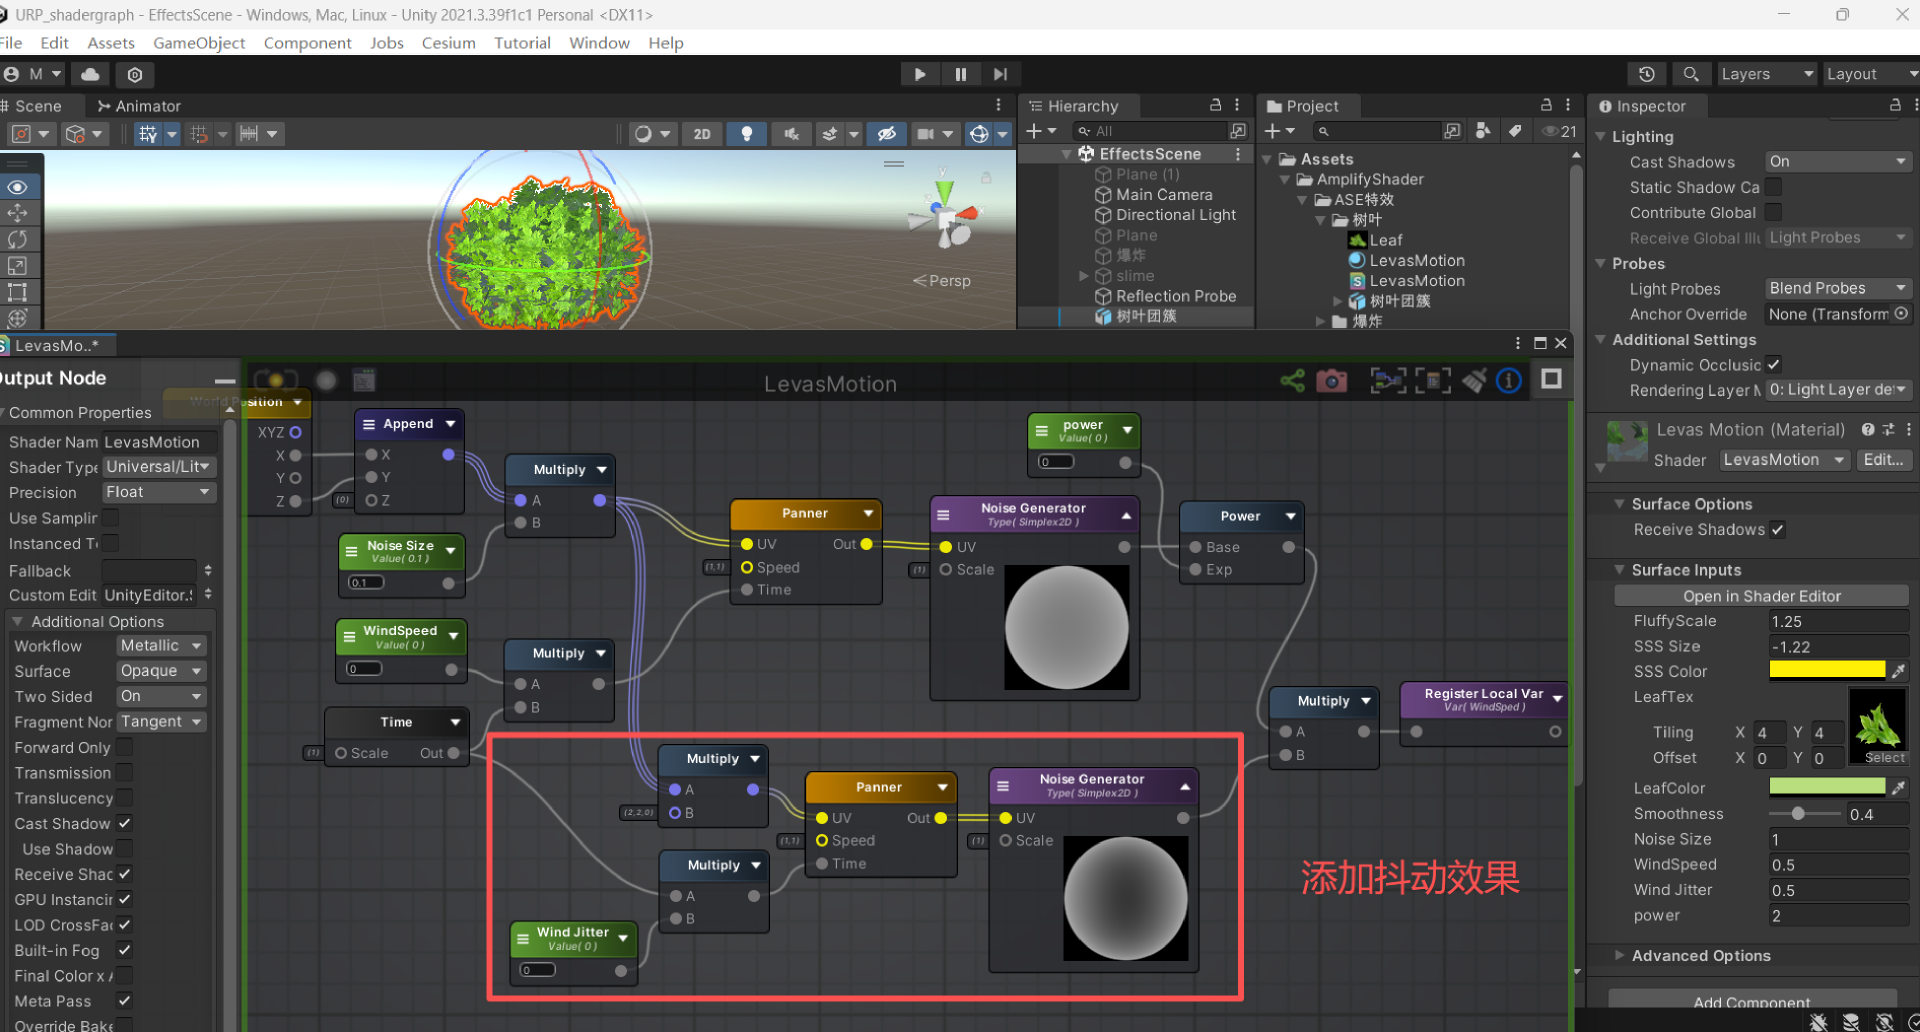1920x1032 pixels.
Task: Click the LeafColor green swatch
Action: tap(1826, 787)
